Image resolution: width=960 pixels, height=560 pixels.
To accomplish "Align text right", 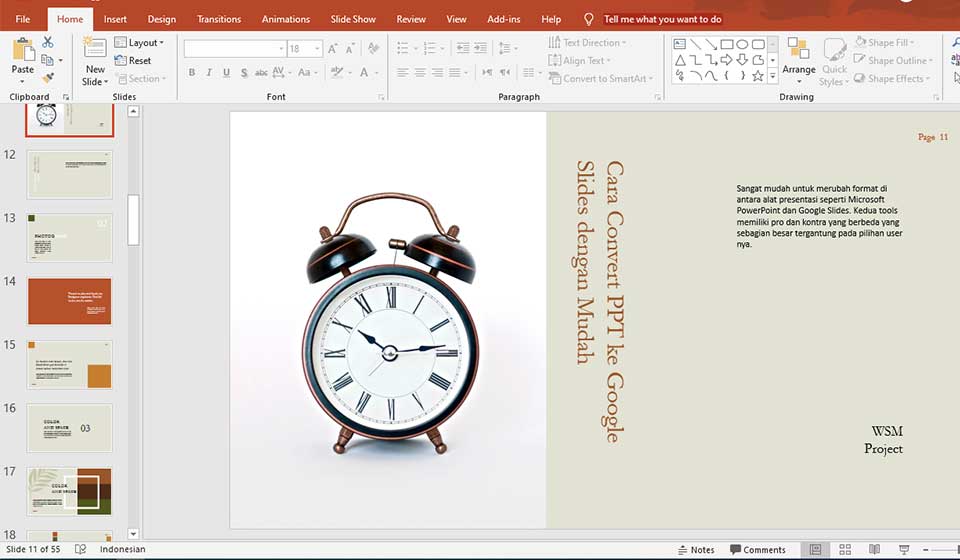I will coord(437,73).
